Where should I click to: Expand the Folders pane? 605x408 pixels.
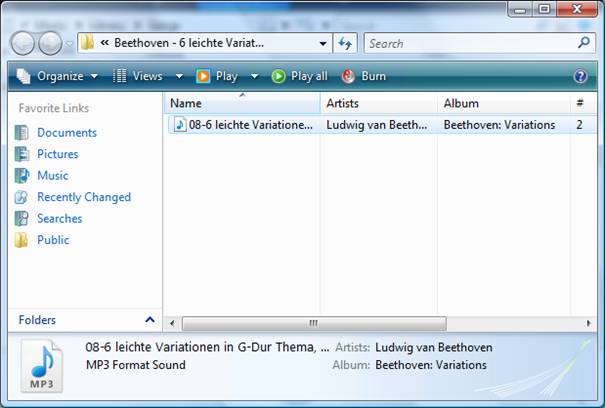[x=150, y=320]
